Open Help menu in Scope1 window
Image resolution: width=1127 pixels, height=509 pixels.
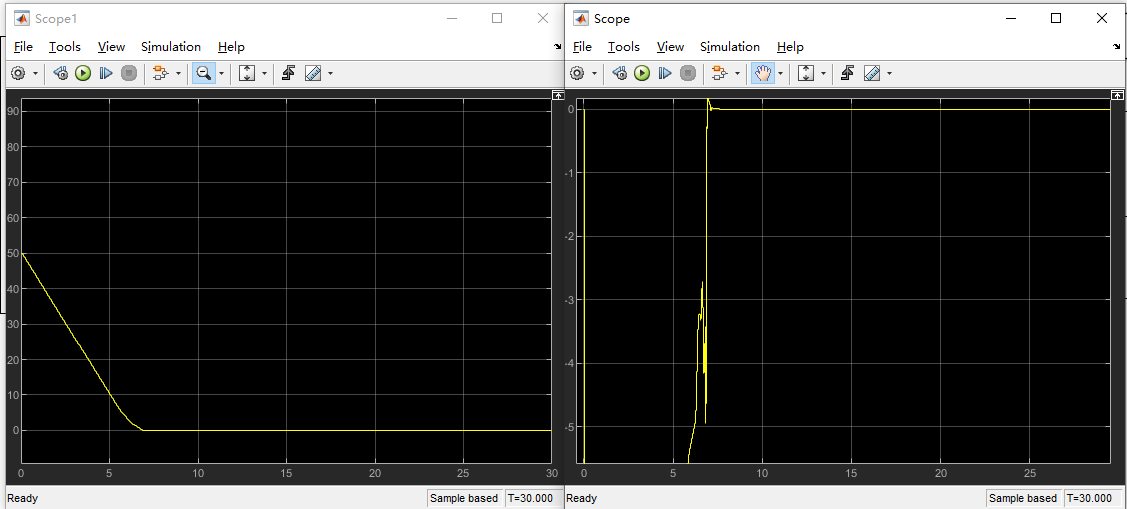click(x=231, y=47)
